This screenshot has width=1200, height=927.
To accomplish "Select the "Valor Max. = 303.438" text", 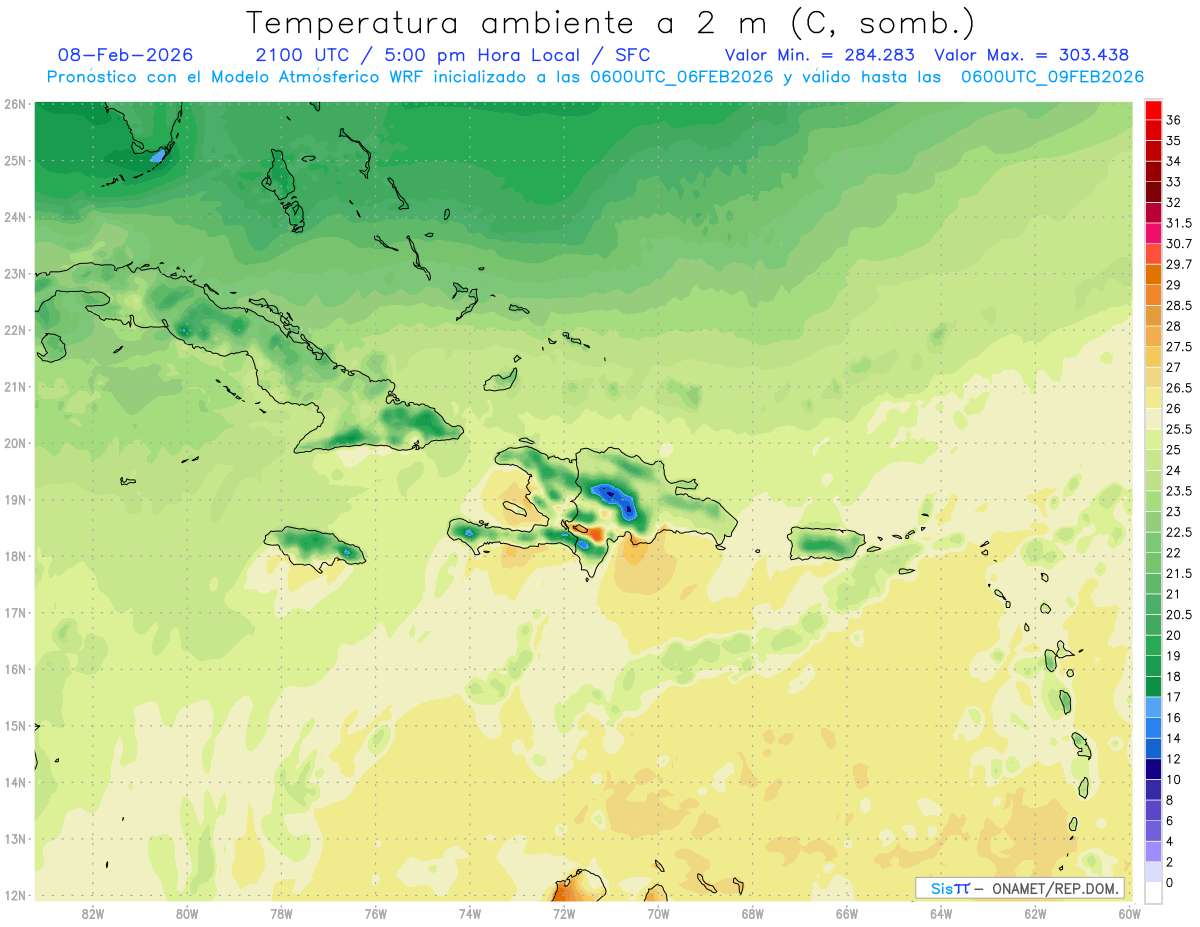I will (x=1031, y=55).
